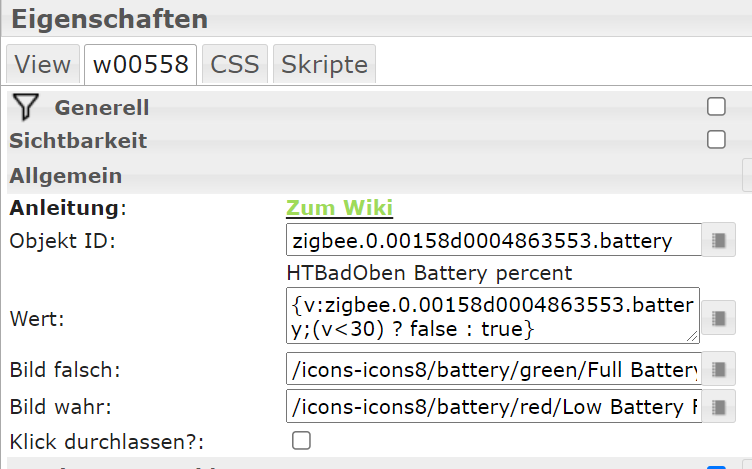Expand the Sichtbarkeit section header

coord(78,141)
